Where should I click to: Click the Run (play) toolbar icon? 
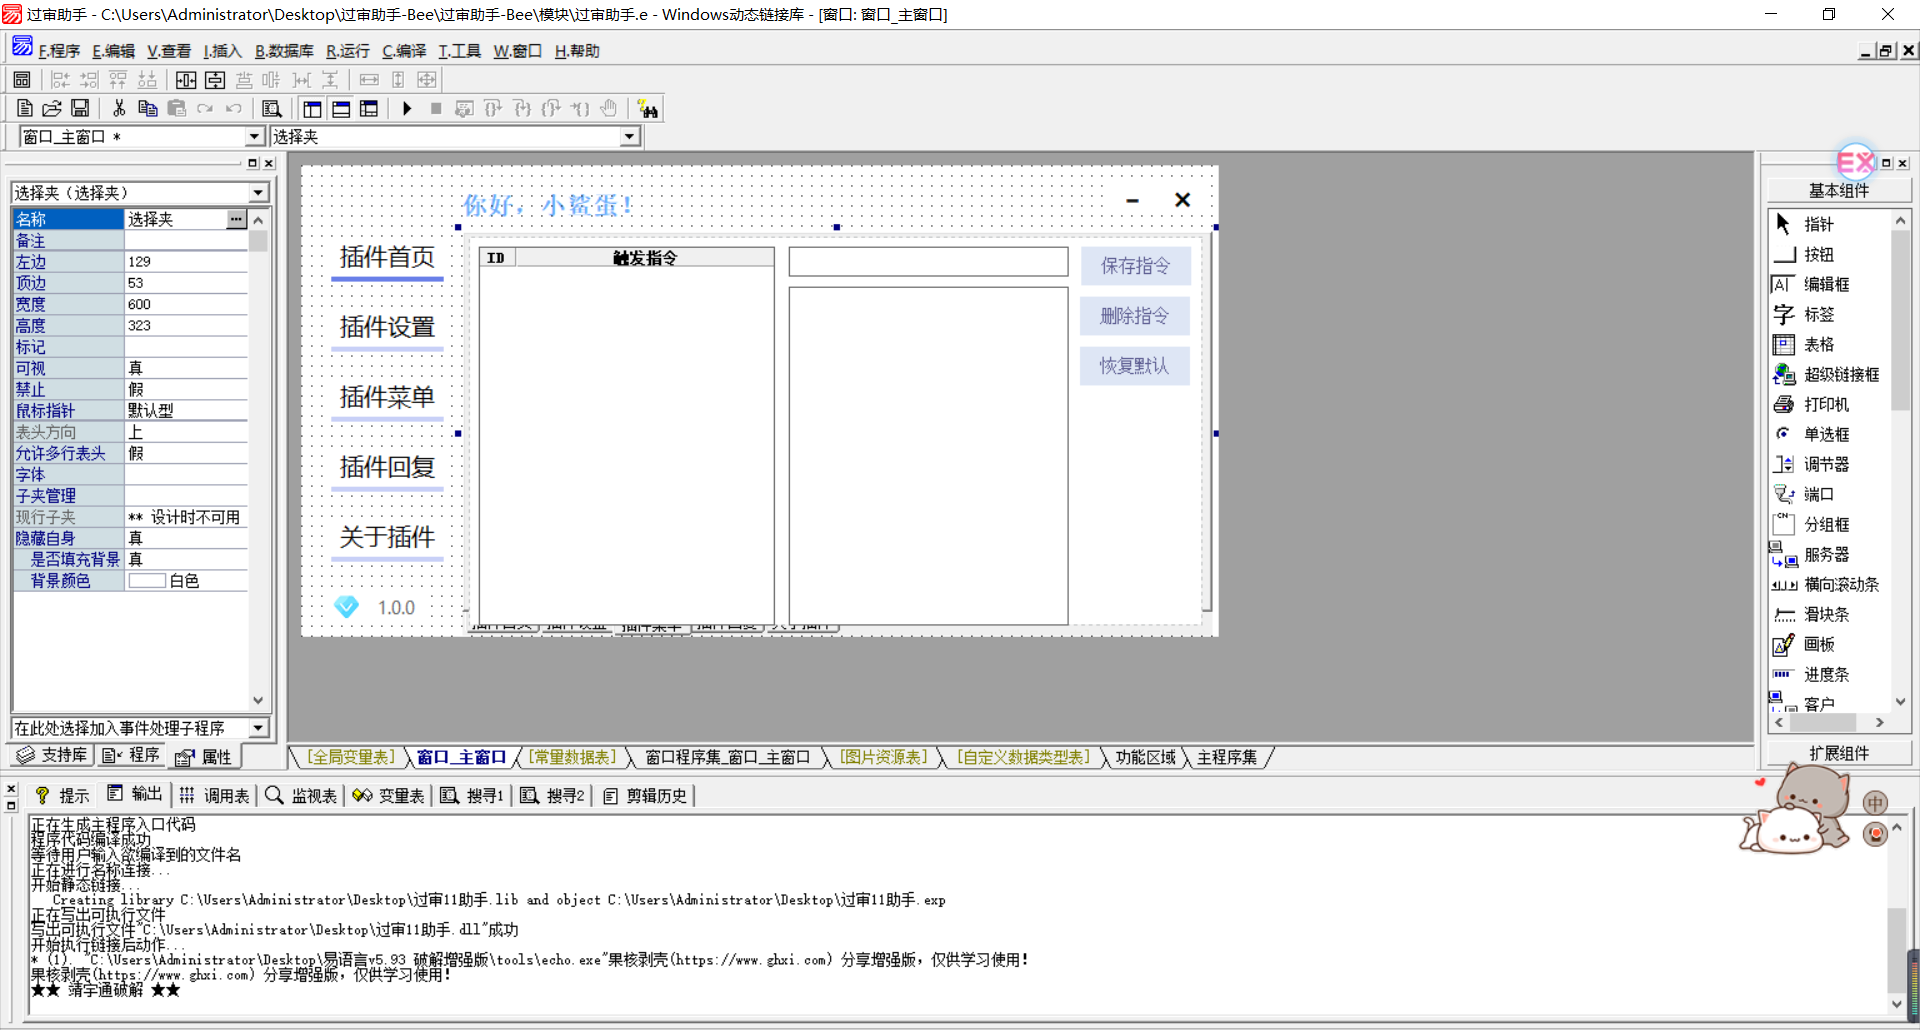(x=406, y=109)
